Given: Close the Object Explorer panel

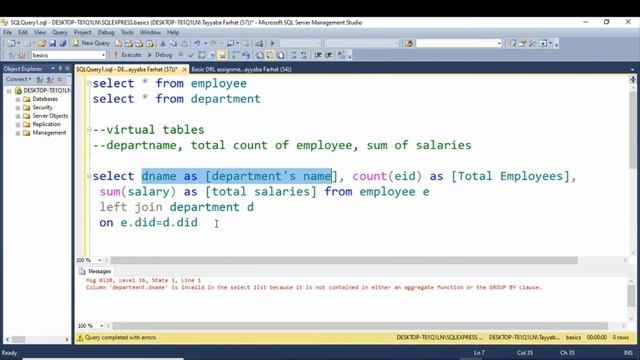Looking at the screenshot, I should (67, 69).
